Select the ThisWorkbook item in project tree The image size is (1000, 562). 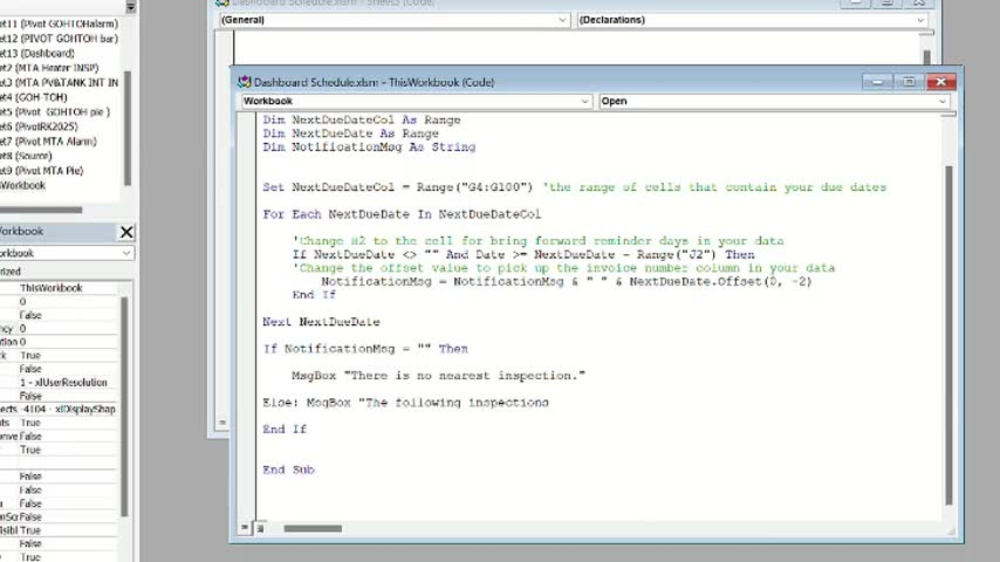(x=23, y=185)
